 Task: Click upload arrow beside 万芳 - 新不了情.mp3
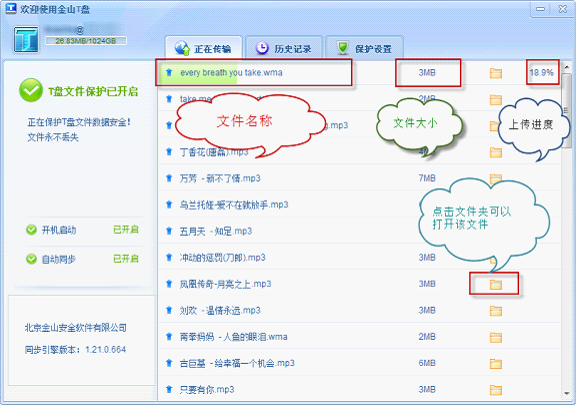pos(169,178)
